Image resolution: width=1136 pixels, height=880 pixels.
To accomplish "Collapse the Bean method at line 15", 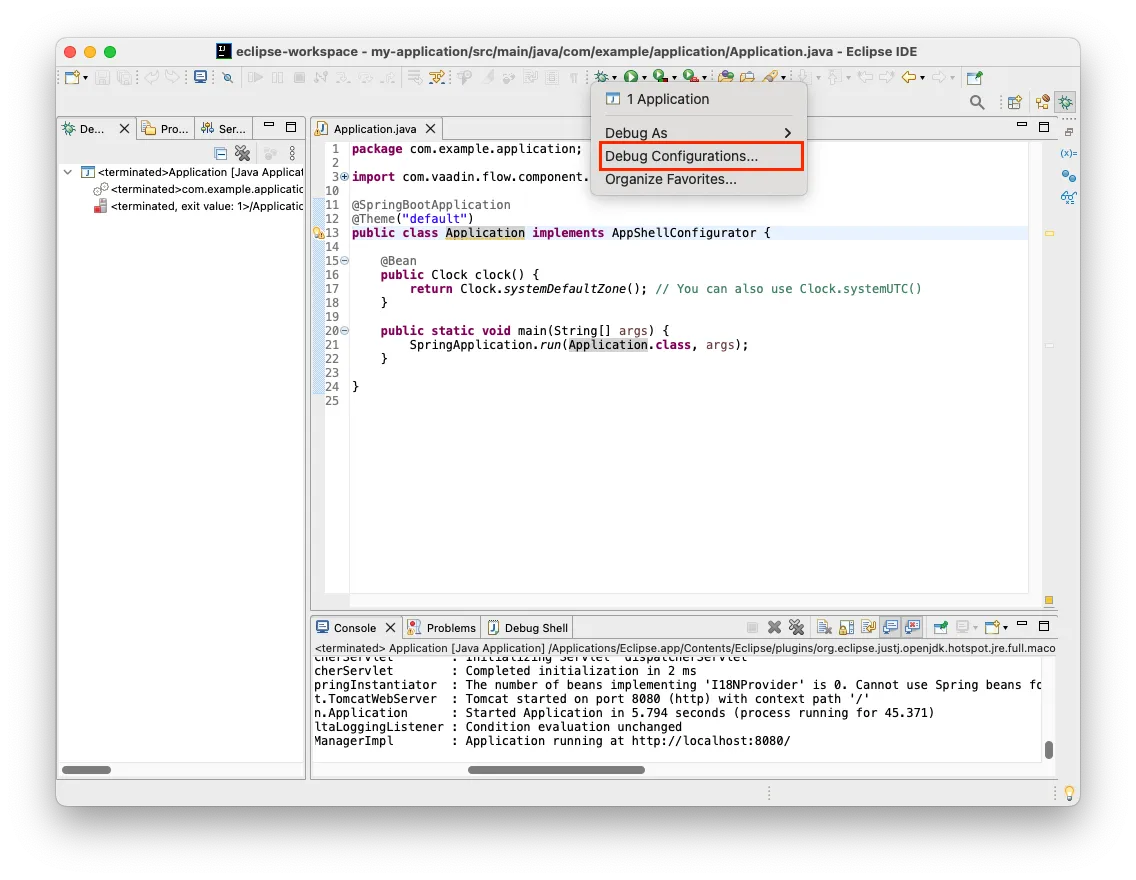I will [x=344, y=260].
